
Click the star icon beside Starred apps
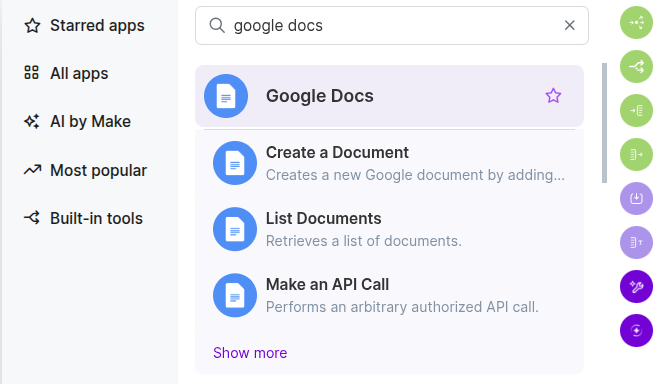tap(32, 26)
